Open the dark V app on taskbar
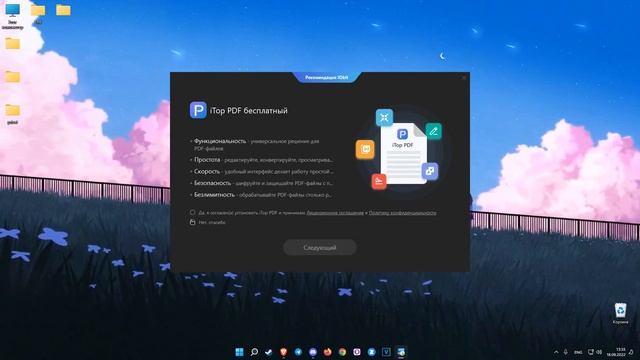 (386, 352)
